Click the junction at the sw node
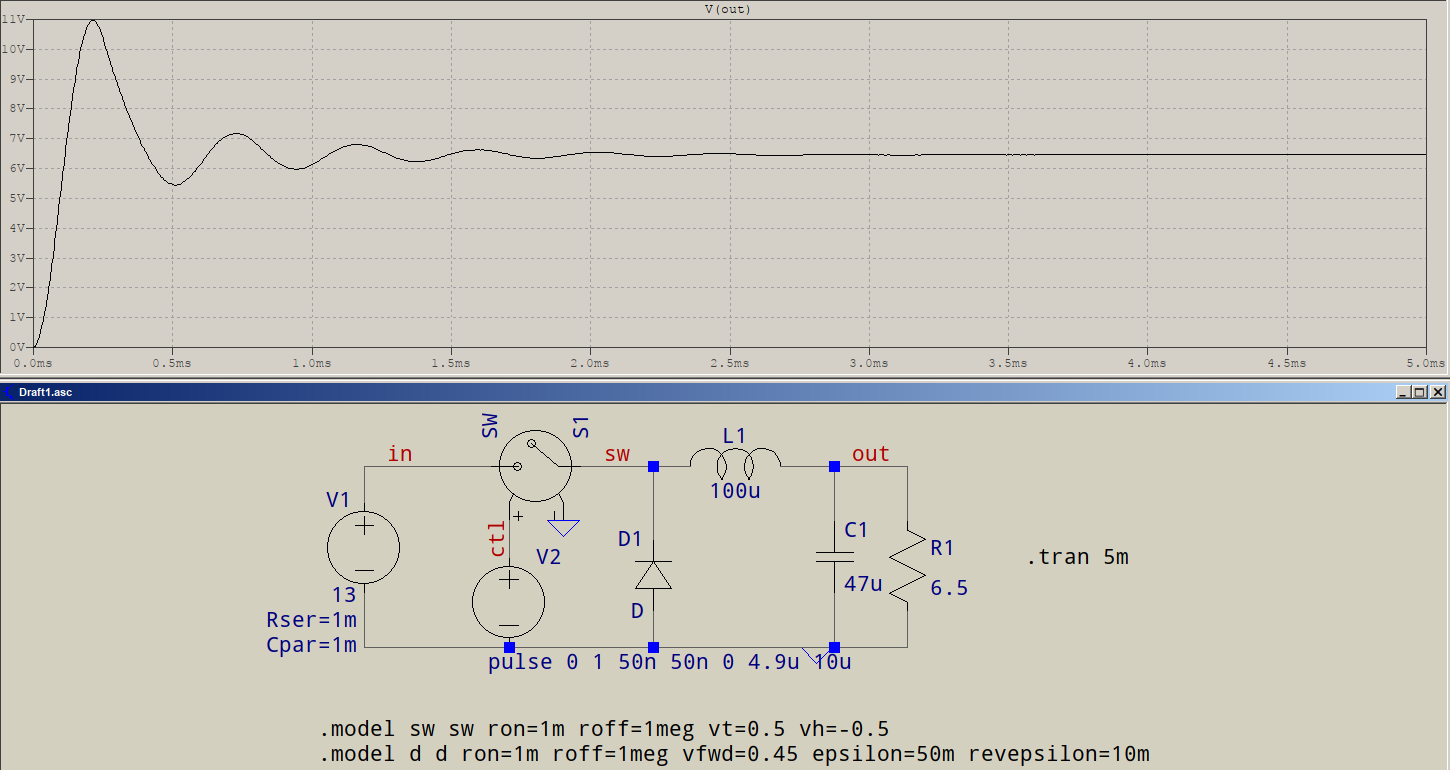This screenshot has width=1450, height=770. [x=654, y=467]
